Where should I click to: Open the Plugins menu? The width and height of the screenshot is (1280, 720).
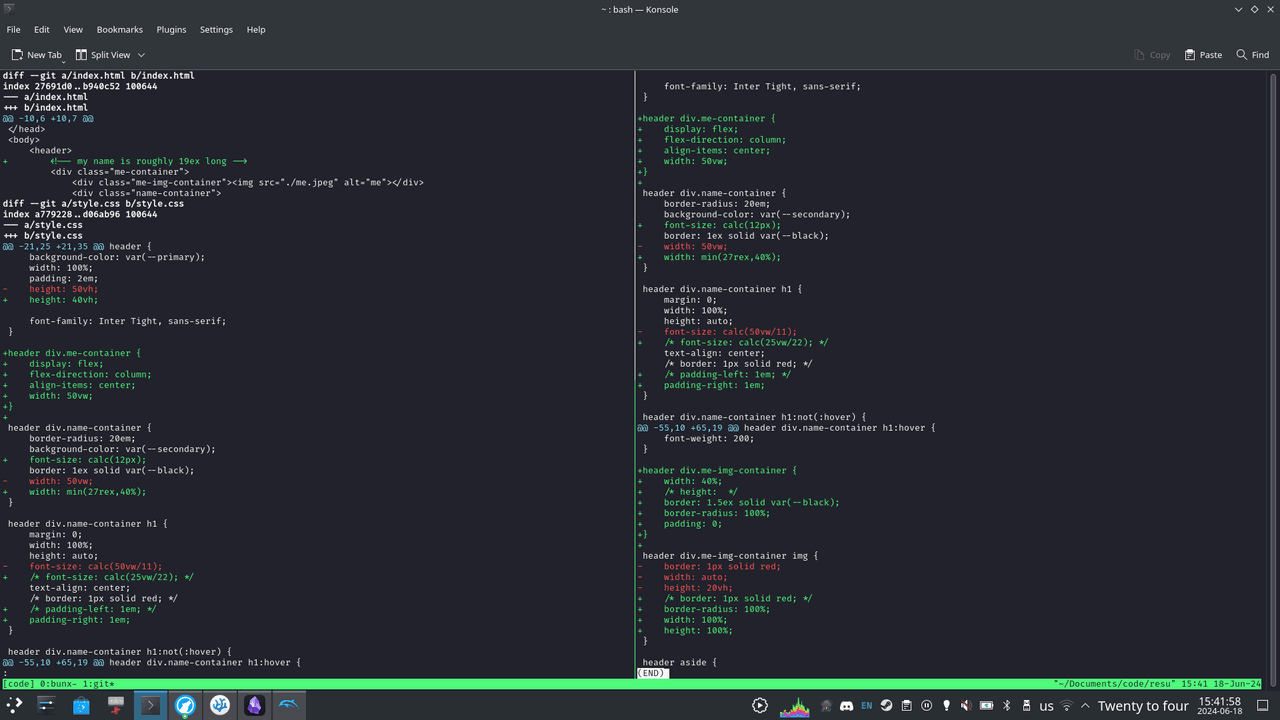click(171, 29)
